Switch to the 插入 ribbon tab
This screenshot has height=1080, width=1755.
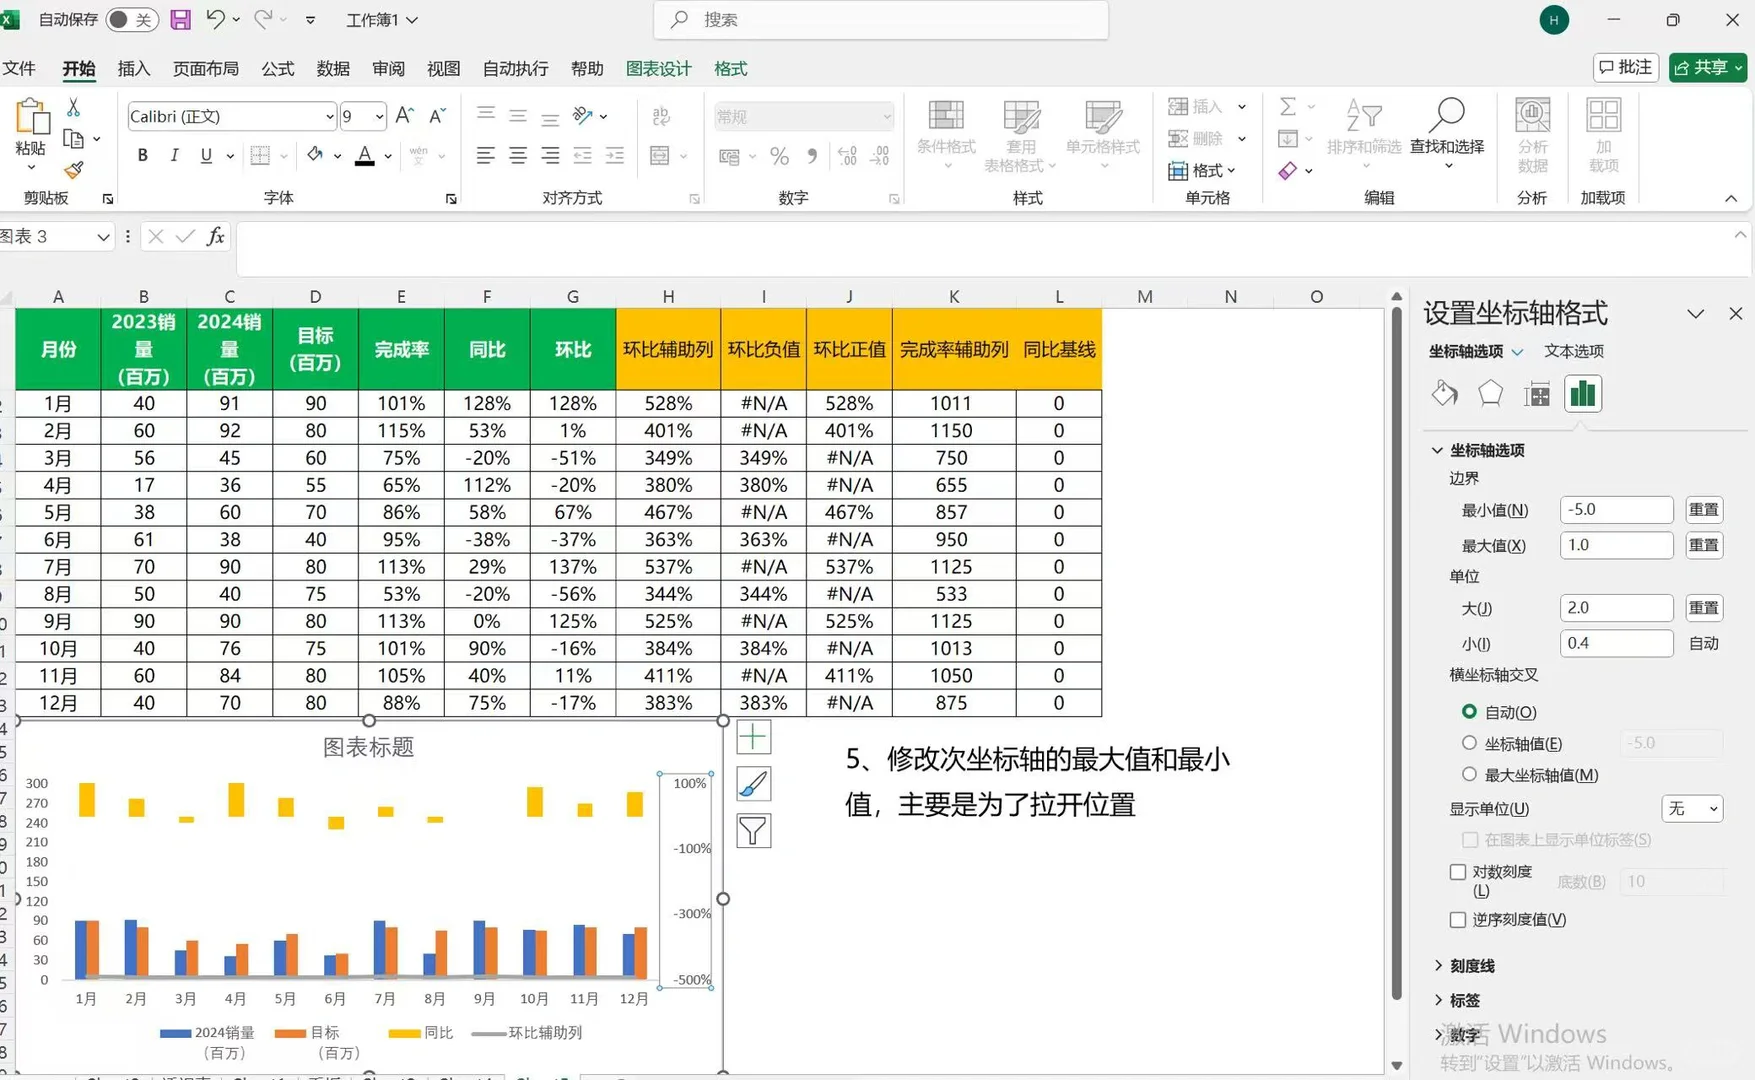point(134,68)
